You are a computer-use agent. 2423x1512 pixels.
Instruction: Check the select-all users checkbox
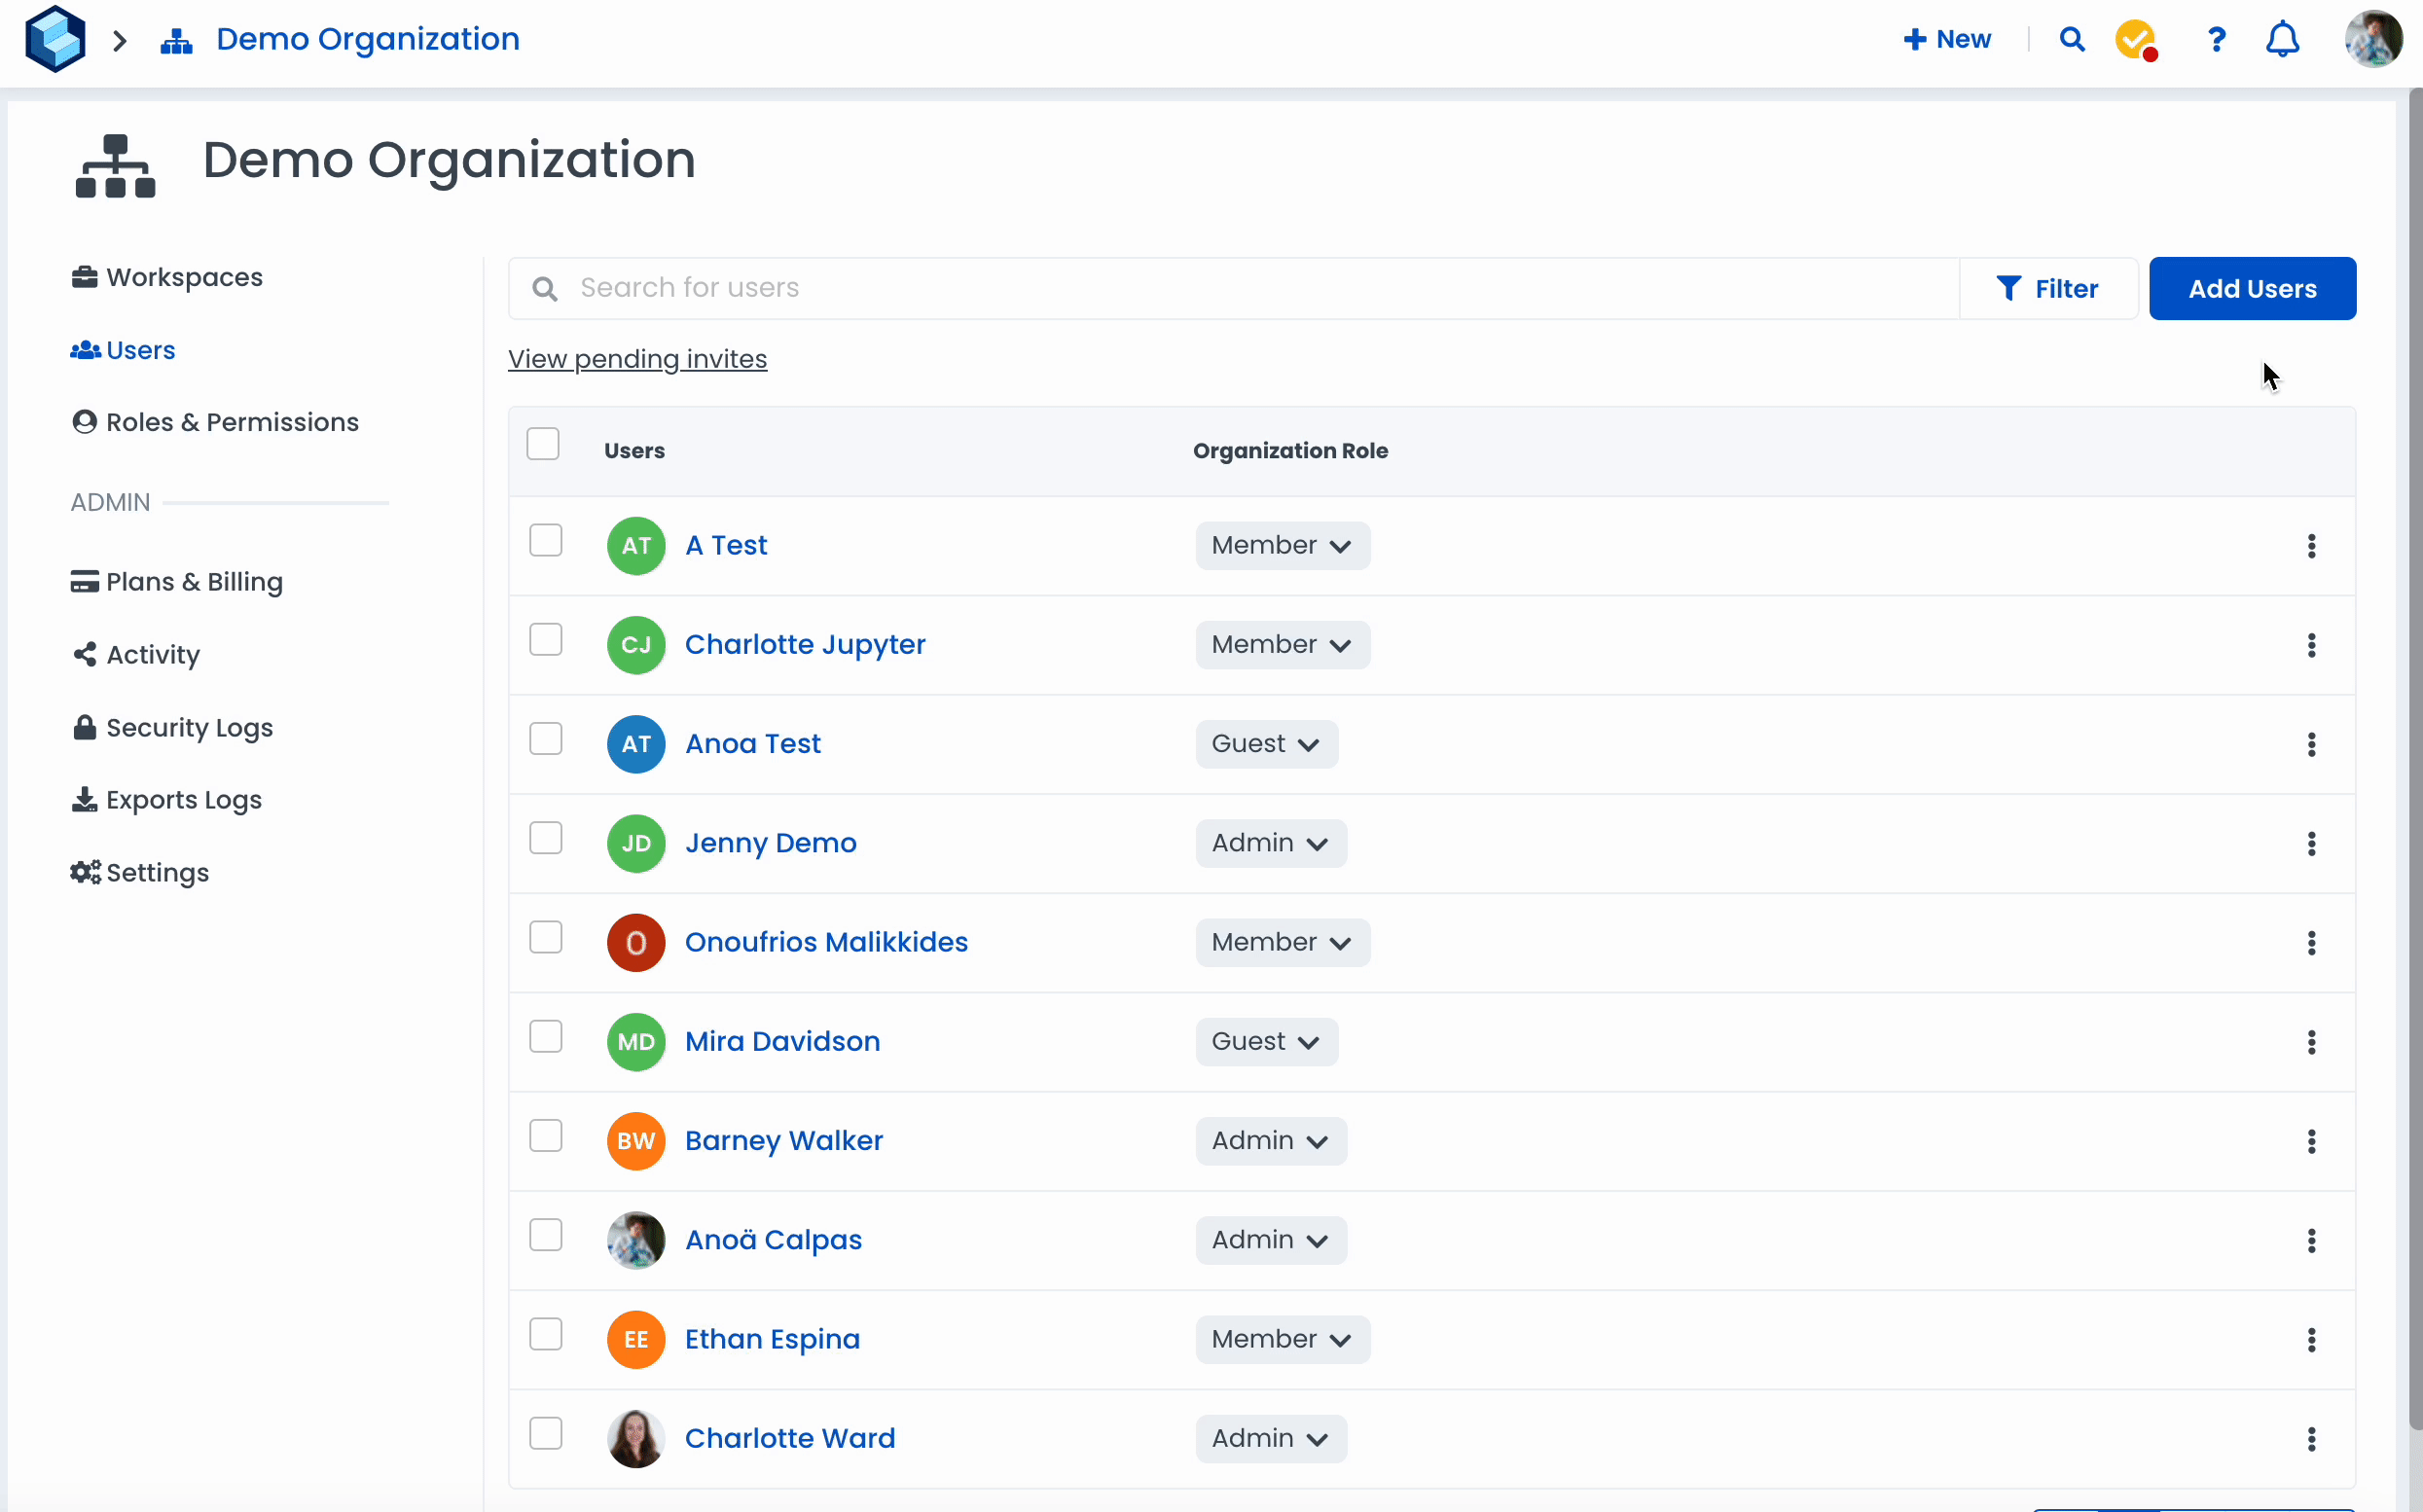(543, 444)
